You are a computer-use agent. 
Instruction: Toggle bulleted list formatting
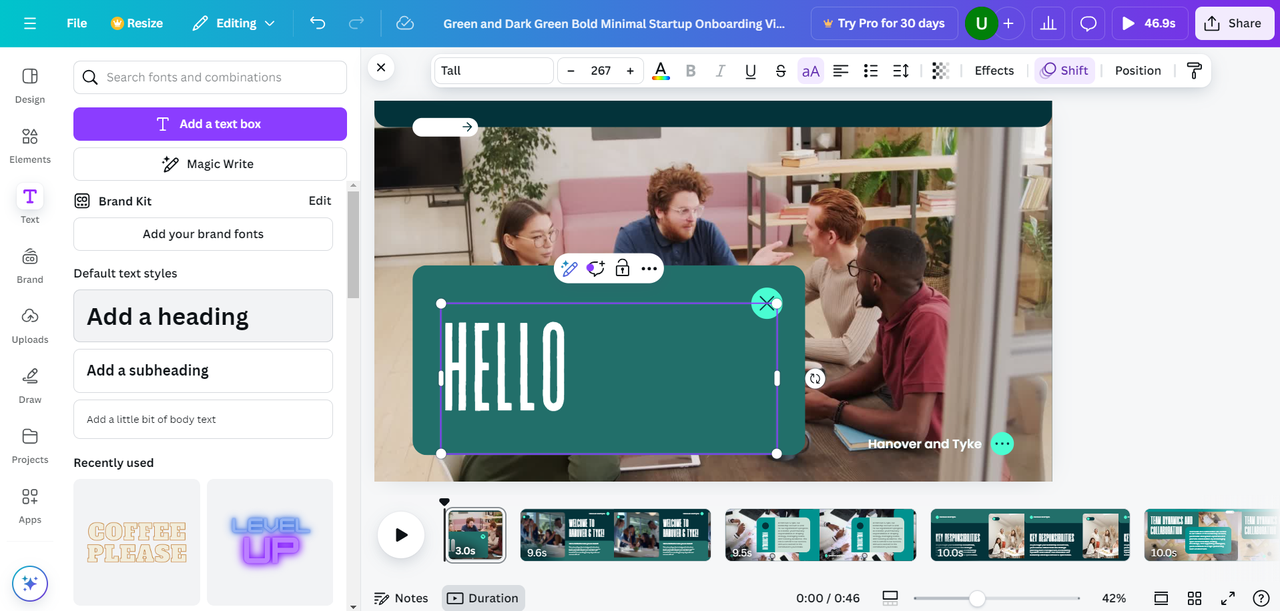coord(871,70)
